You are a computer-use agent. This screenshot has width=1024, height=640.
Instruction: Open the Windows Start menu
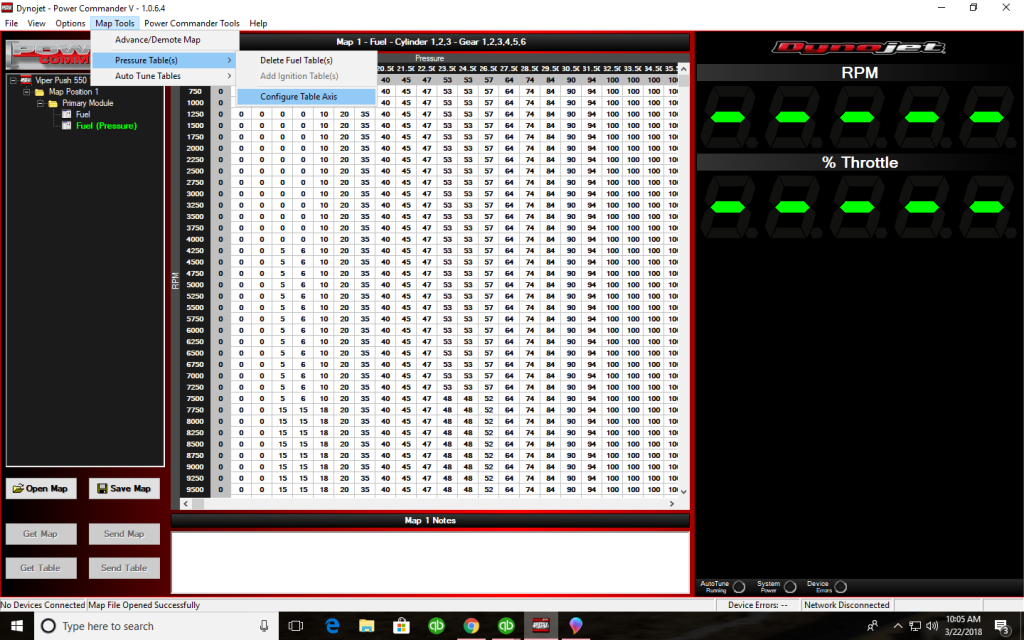tap(16, 626)
